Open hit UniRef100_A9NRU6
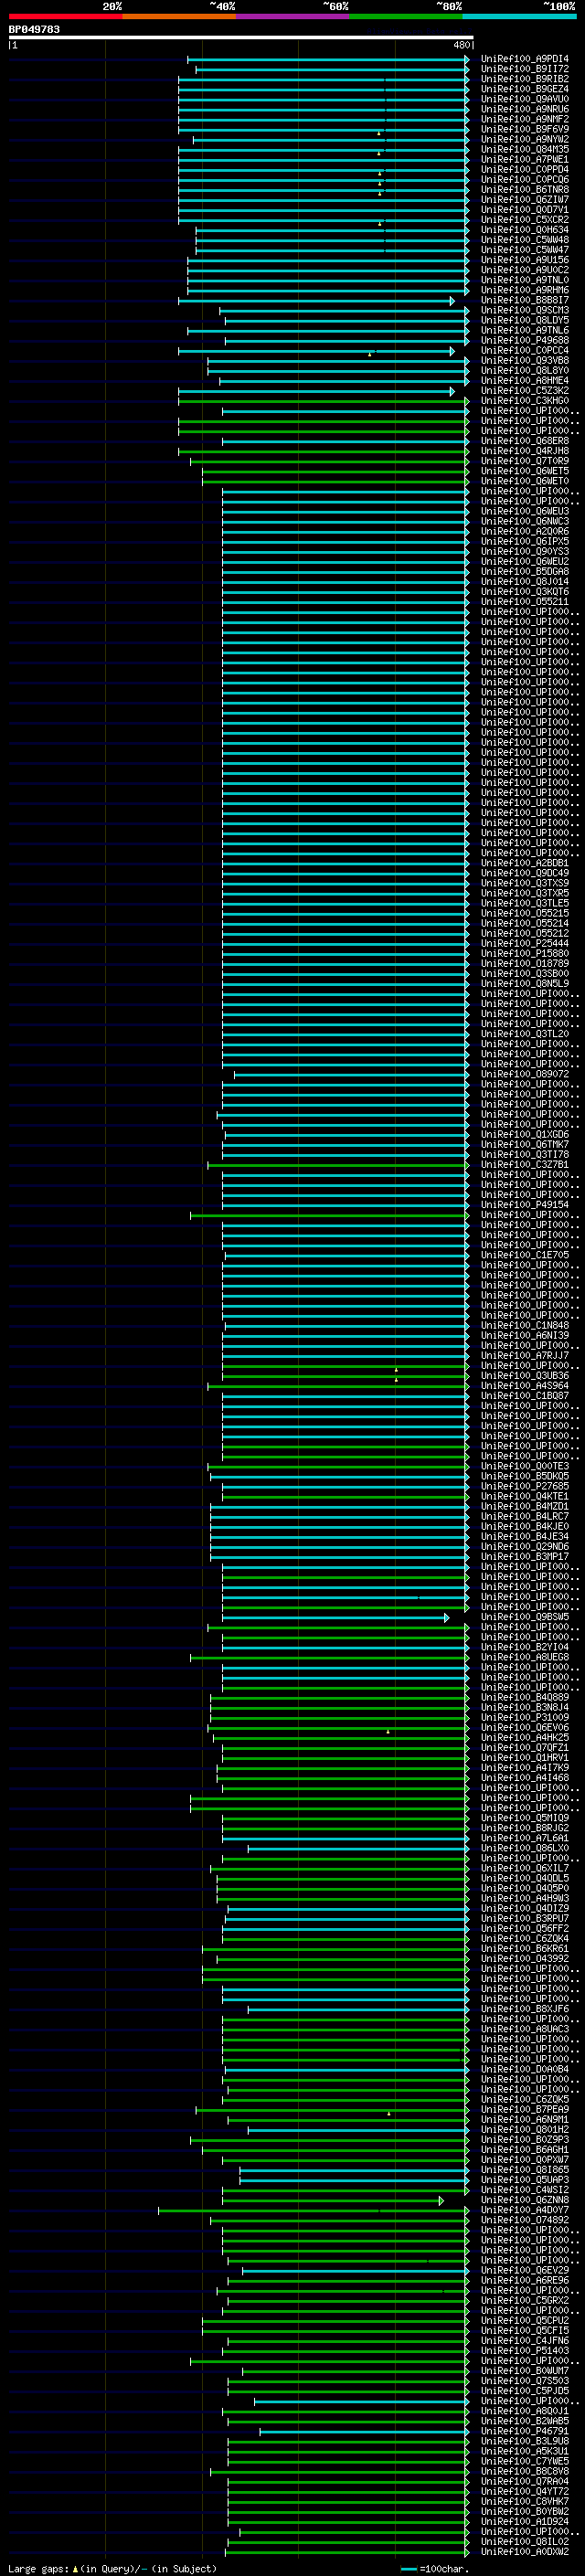Viewport: 585px width, 2576px height. 525,109
